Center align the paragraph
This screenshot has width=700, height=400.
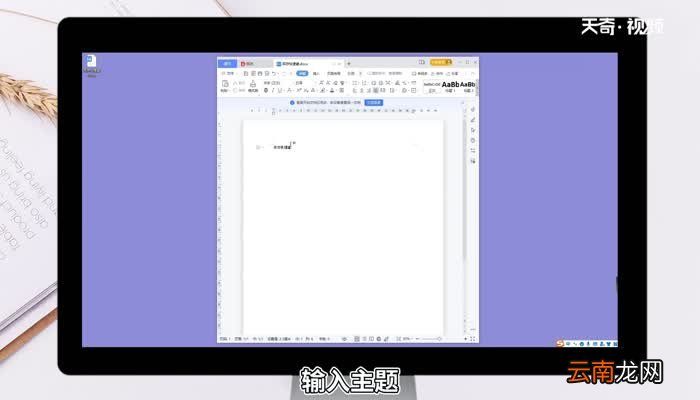pyautogui.click(x=362, y=91)
